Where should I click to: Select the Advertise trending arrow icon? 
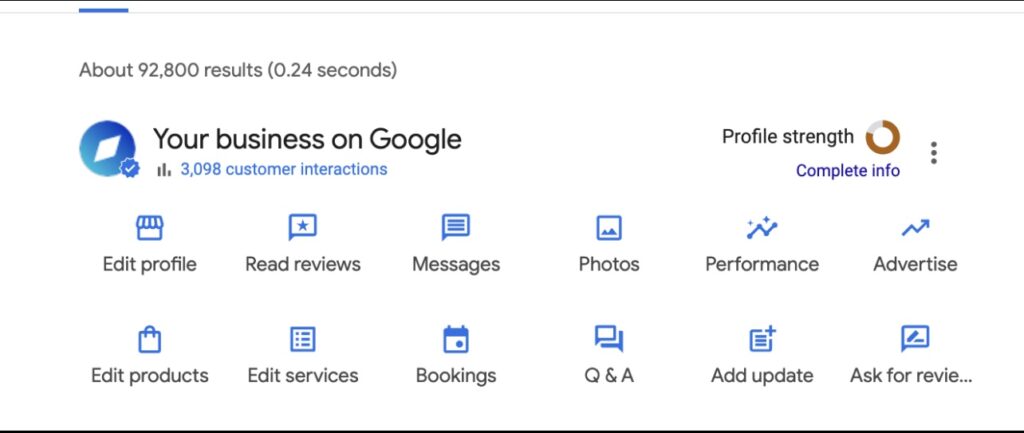915,228
